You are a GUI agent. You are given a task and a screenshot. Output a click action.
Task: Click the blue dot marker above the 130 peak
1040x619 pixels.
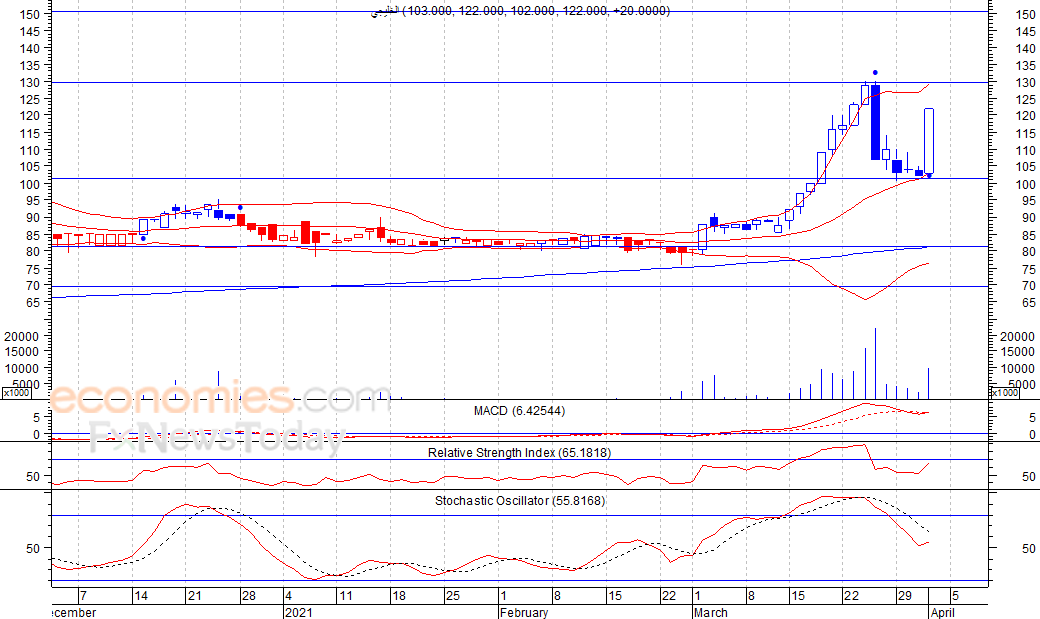coord(876,72)
